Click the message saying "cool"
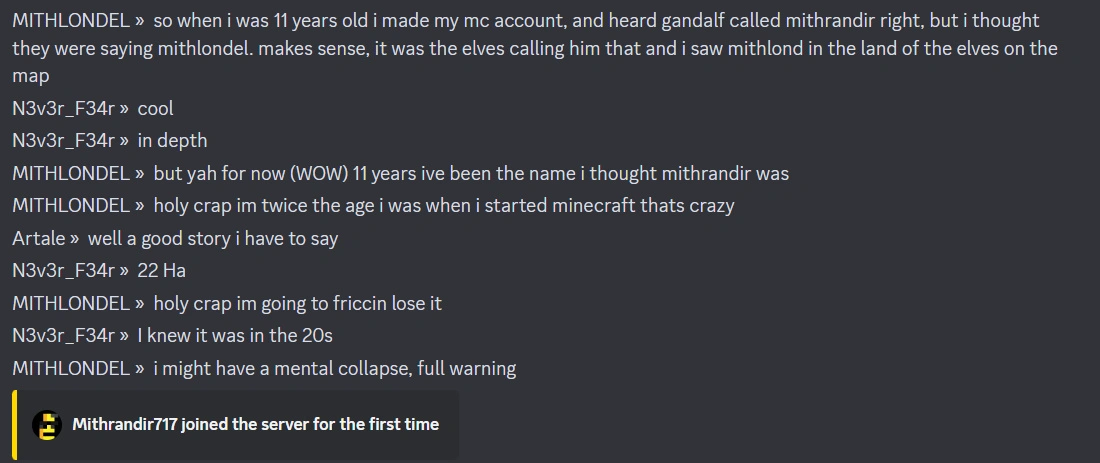 (x=155, y=109)
